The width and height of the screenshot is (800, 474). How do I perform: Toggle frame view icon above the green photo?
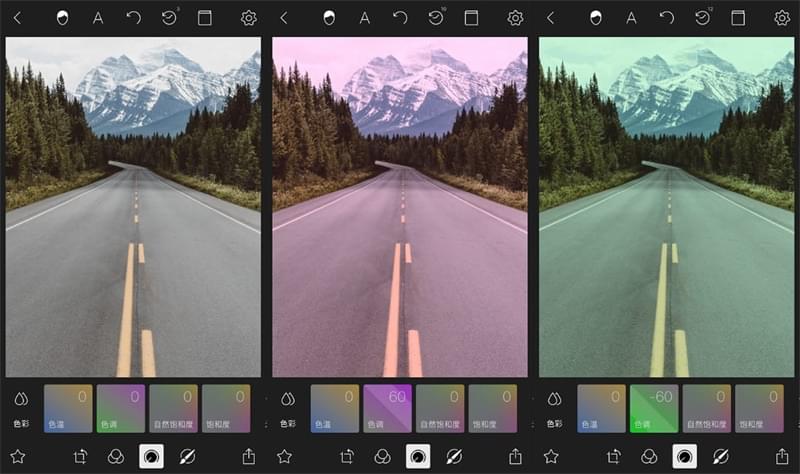[738, 18]
